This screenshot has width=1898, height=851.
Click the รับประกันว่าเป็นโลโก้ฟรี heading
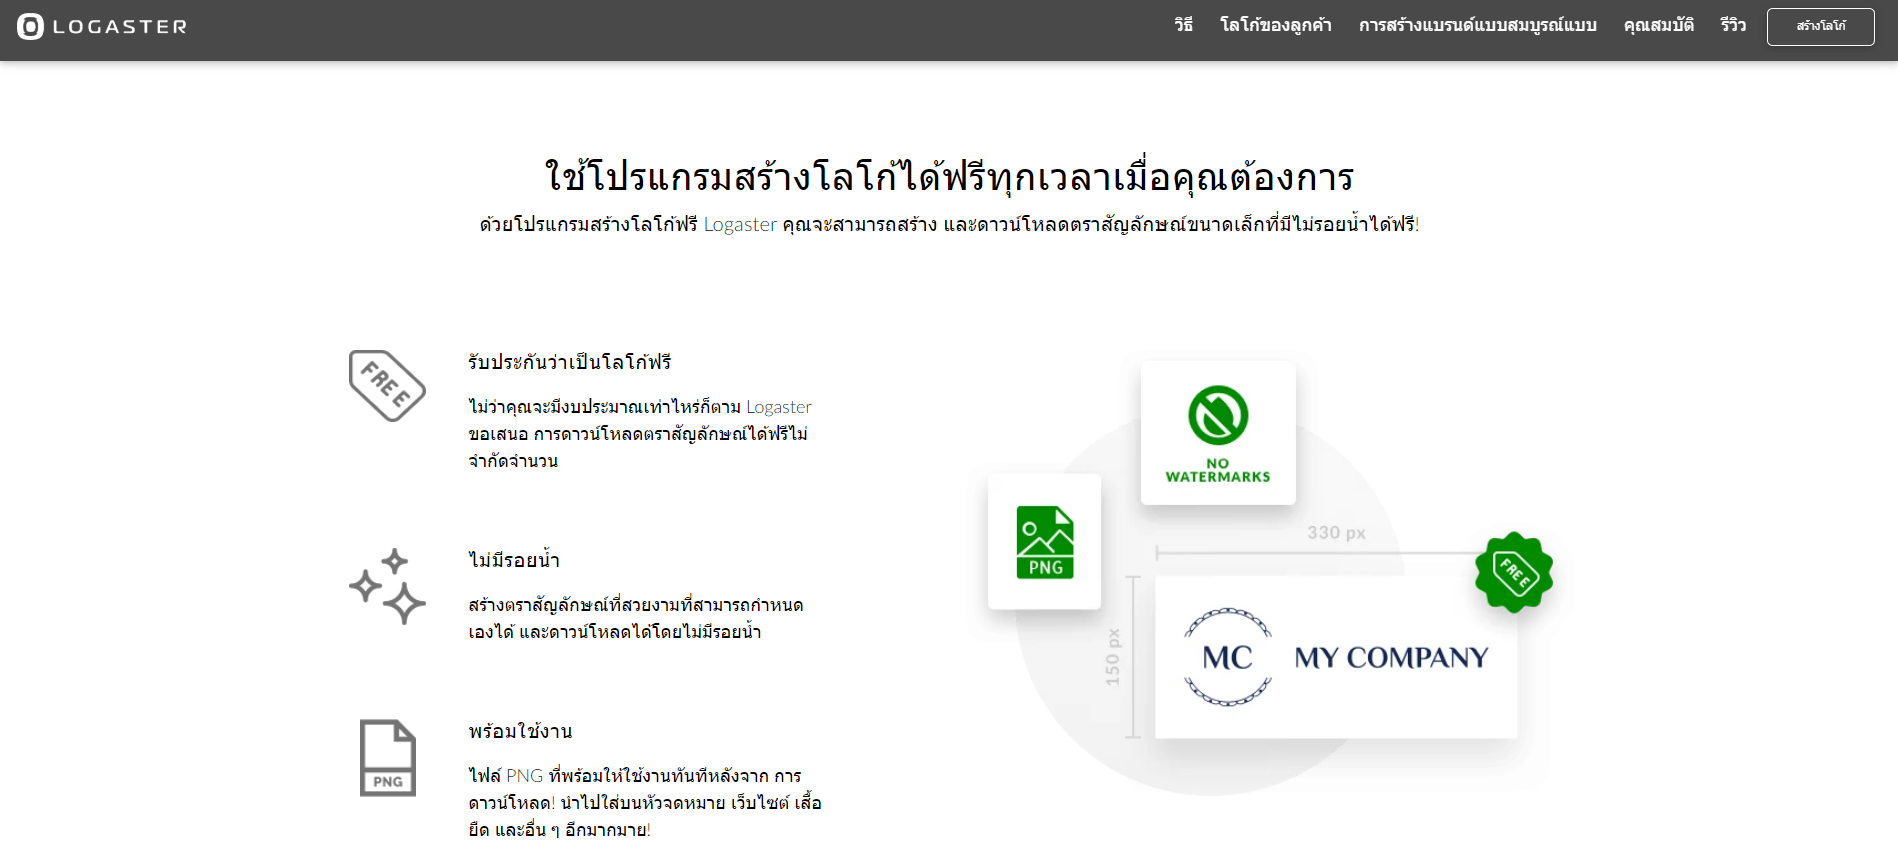(569, 362)
